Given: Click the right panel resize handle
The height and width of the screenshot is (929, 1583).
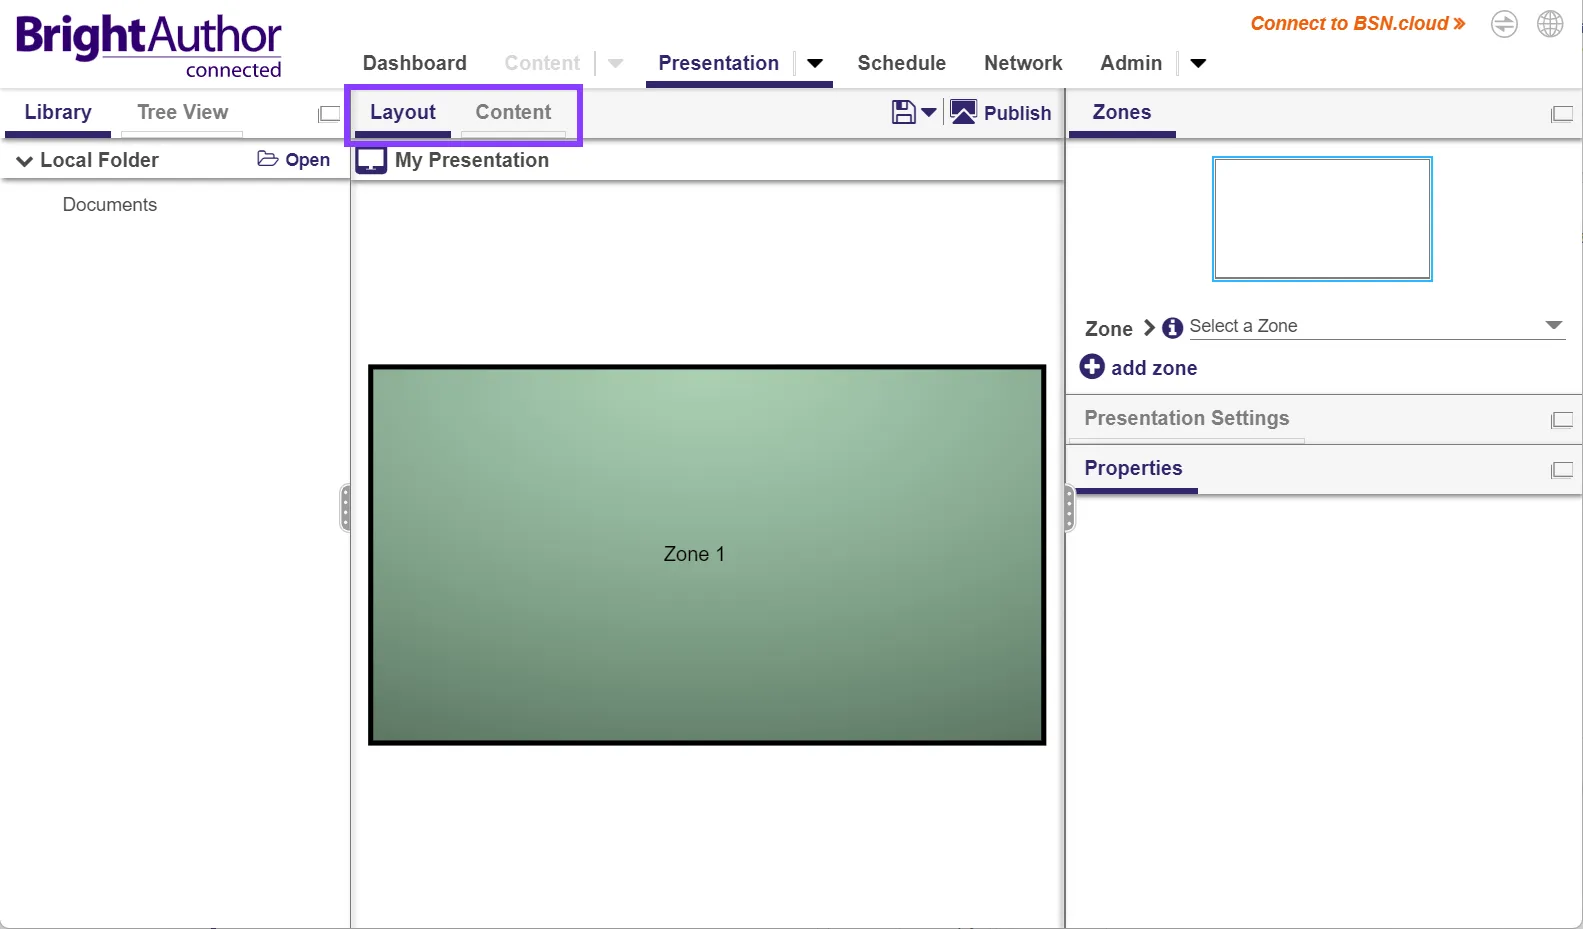Looking at the screenshot, I should click(x=1069, y=508).
